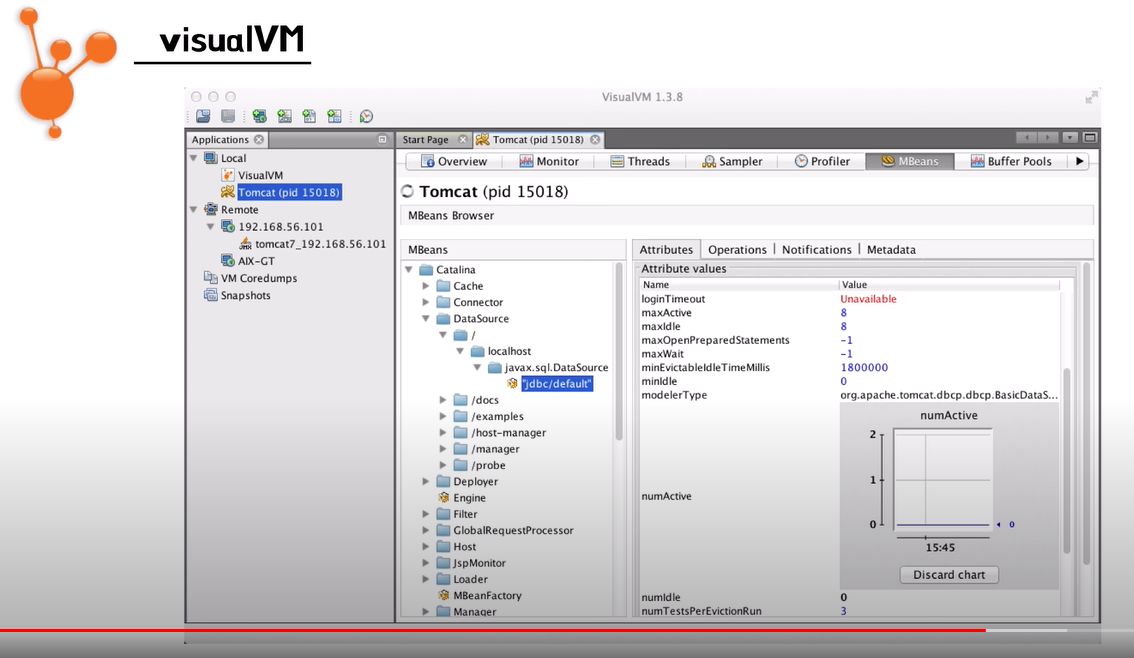Close the Tomcat (pid 15018) editor tab
This screenshot has width=1134, height=658.
pos(595,140)
